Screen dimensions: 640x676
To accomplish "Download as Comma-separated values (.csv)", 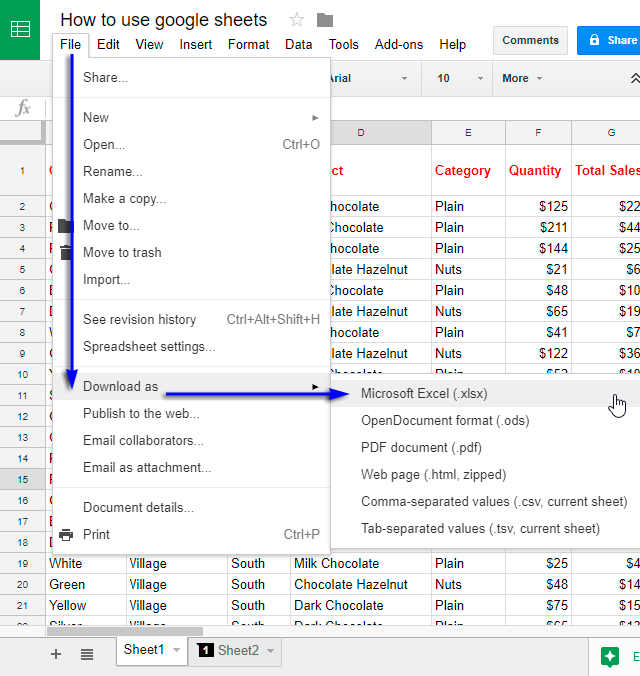I will click(x=485, y=502).
